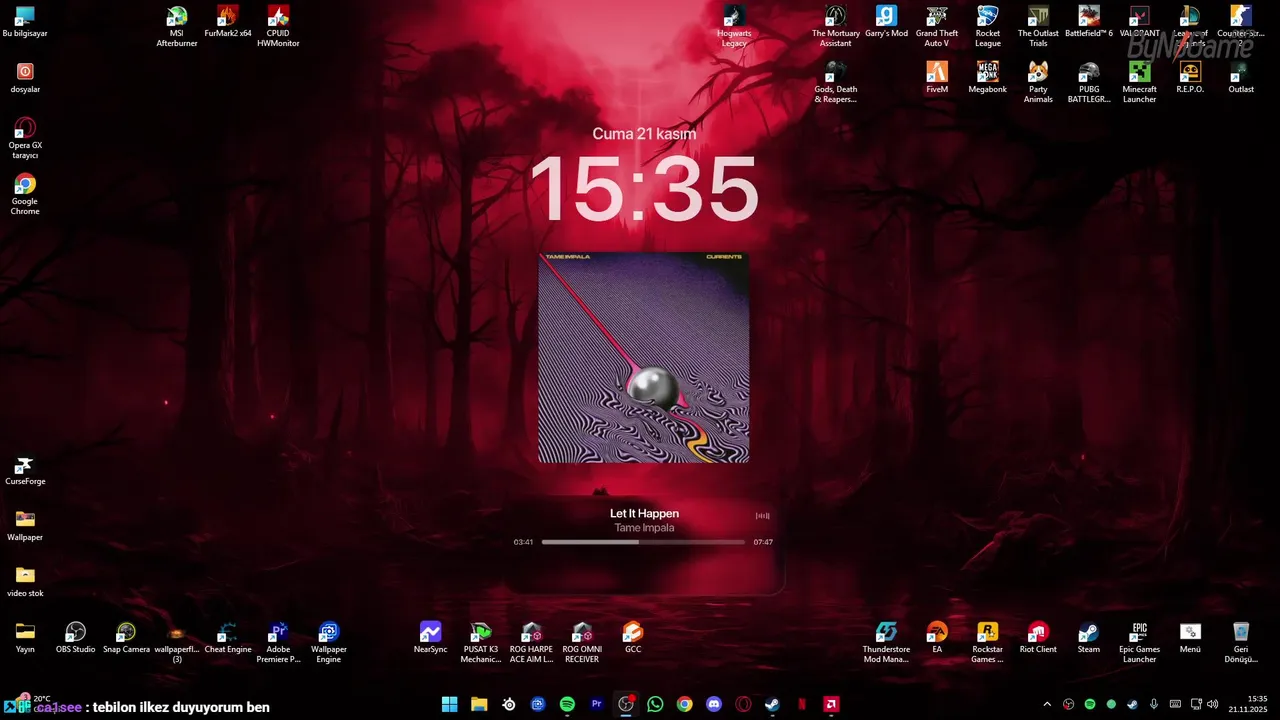Seek within the Let It Happen progress bar
This screenshot has height=720, width=1280.
click(x=643, y=542)
